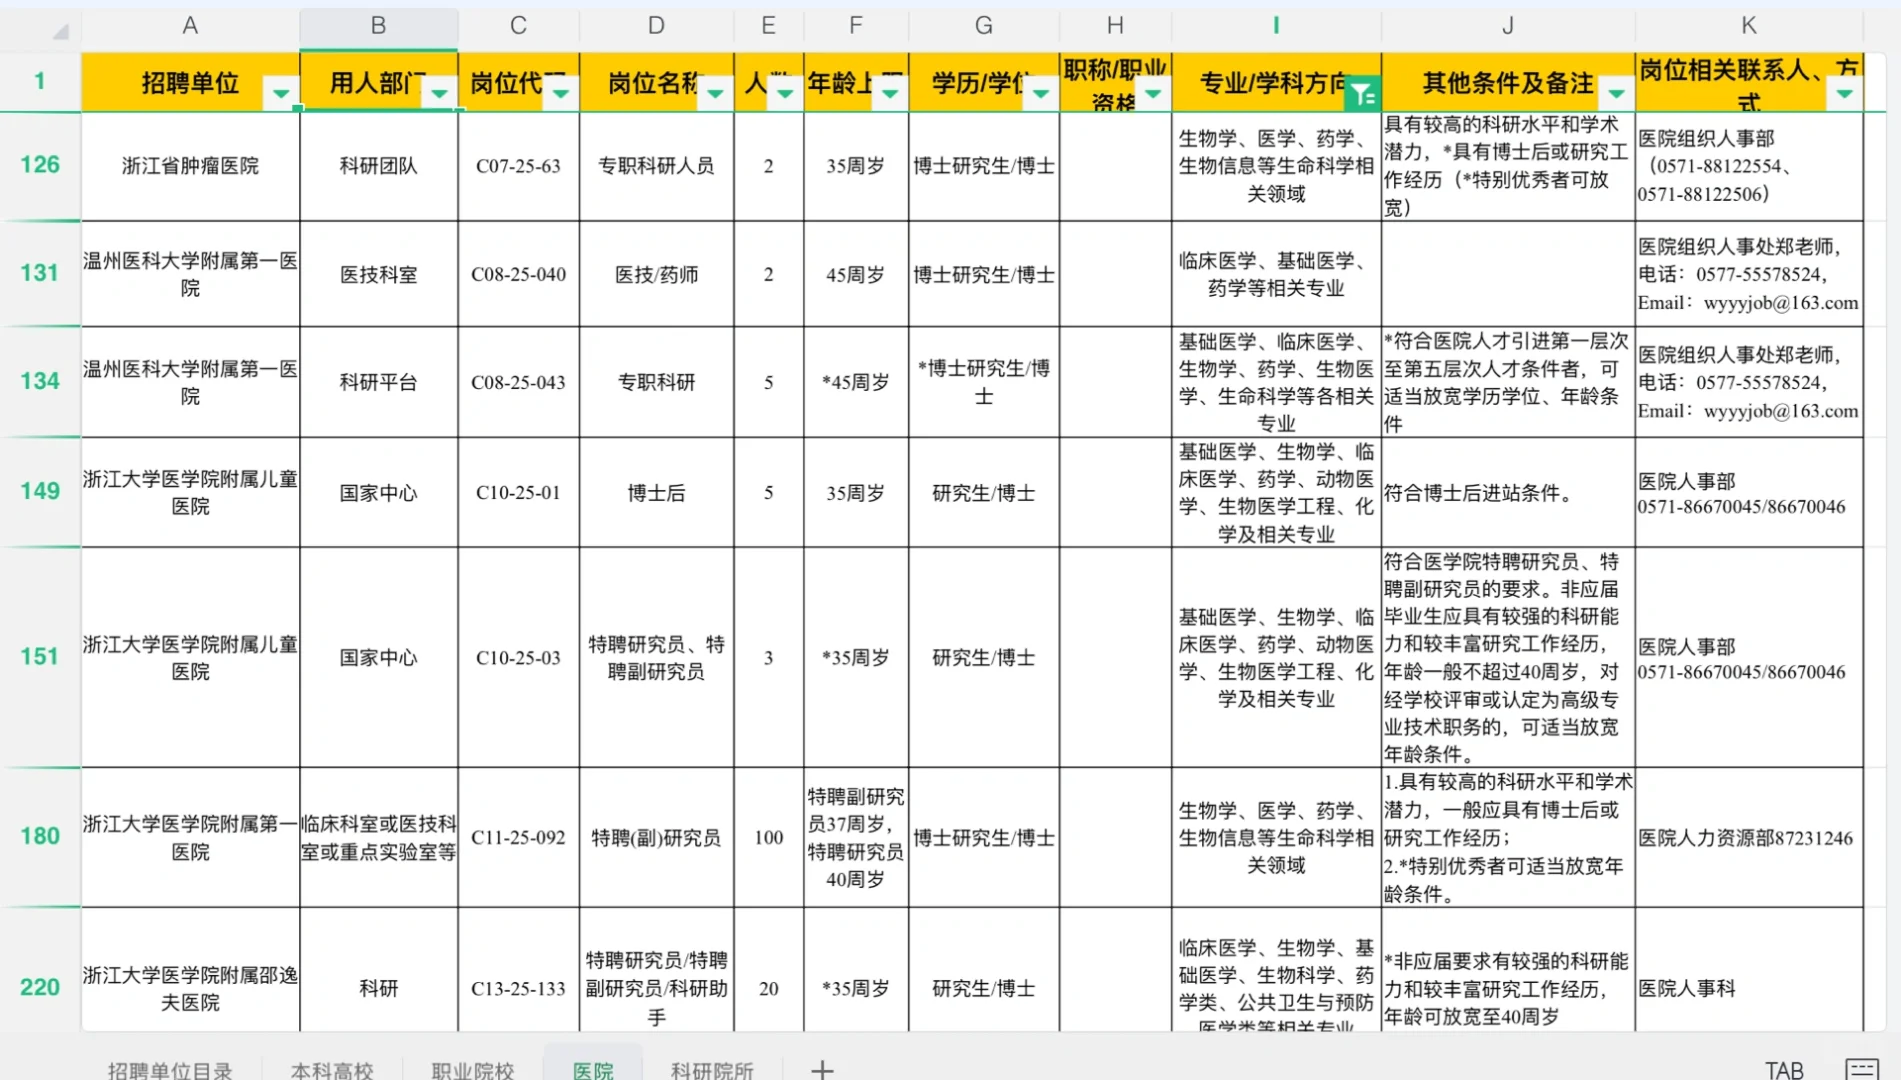Add a new sheet with plus icon
Image resolution: width=1901 pixels, height=1080 pixels.
tap(822, 1069)
